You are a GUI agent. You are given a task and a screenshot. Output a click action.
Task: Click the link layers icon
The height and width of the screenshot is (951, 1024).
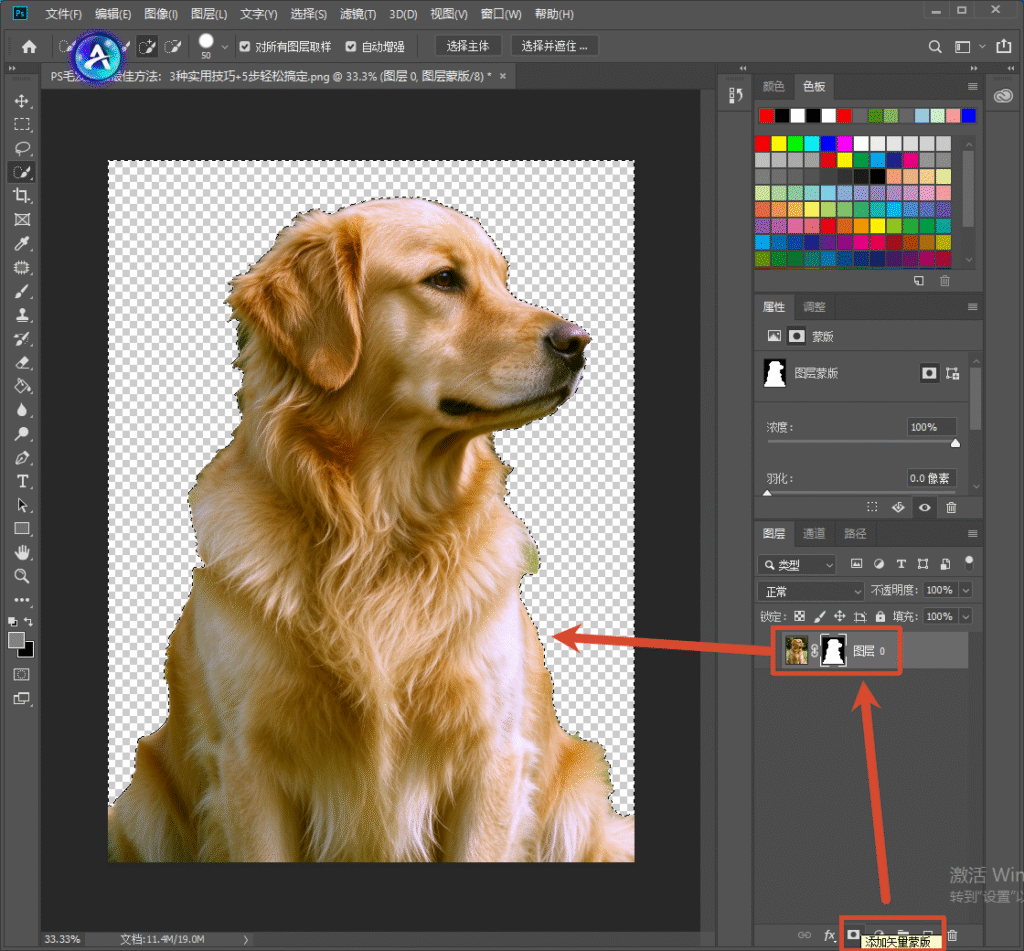tap(805, 935)
